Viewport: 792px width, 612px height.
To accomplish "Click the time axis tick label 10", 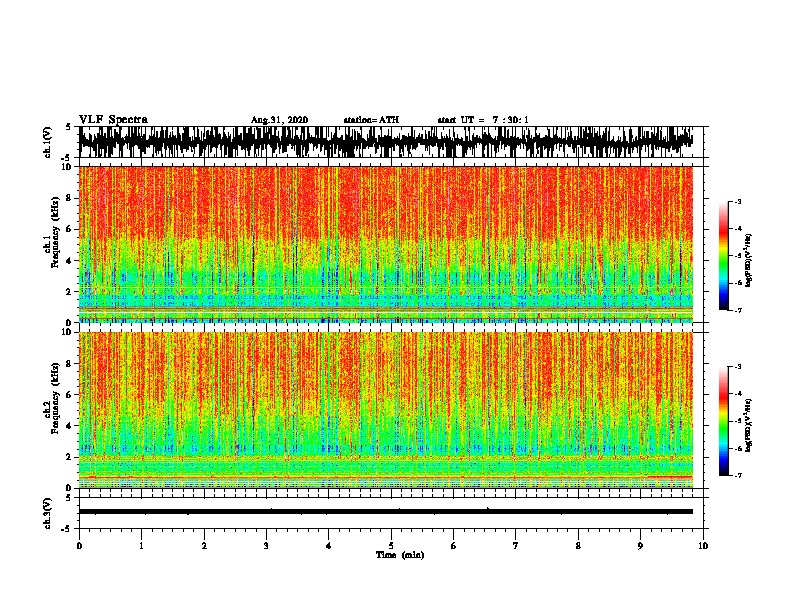I will point(703,546).
